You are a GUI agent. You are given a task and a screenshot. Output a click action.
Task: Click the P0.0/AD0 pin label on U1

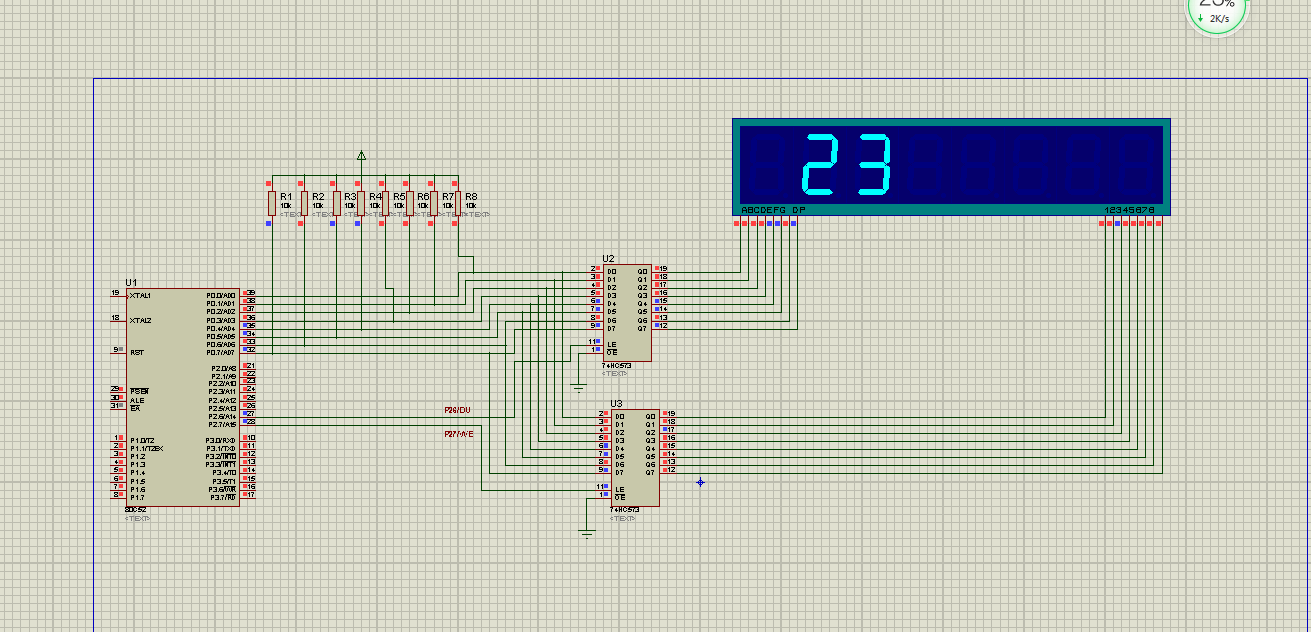coord(221,295)
